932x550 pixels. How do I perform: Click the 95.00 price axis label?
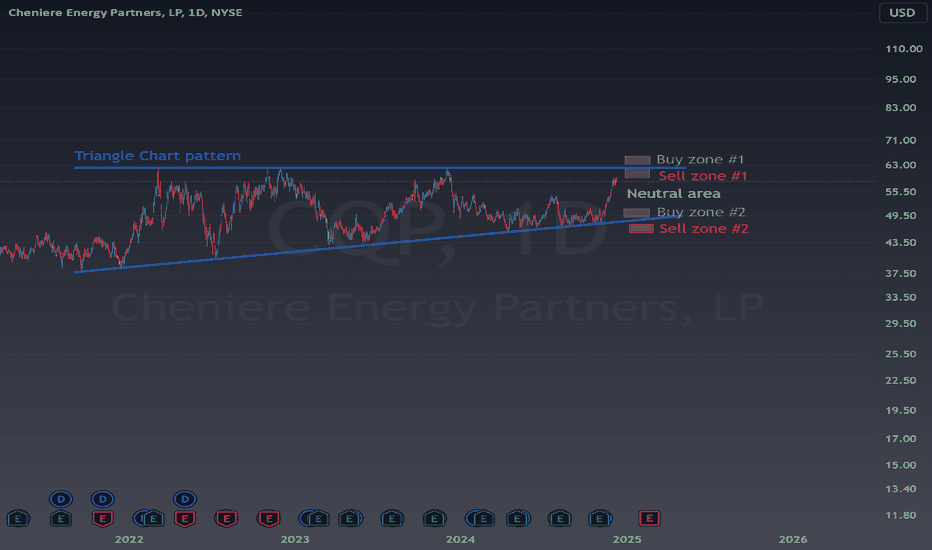[x=900, y=79]
